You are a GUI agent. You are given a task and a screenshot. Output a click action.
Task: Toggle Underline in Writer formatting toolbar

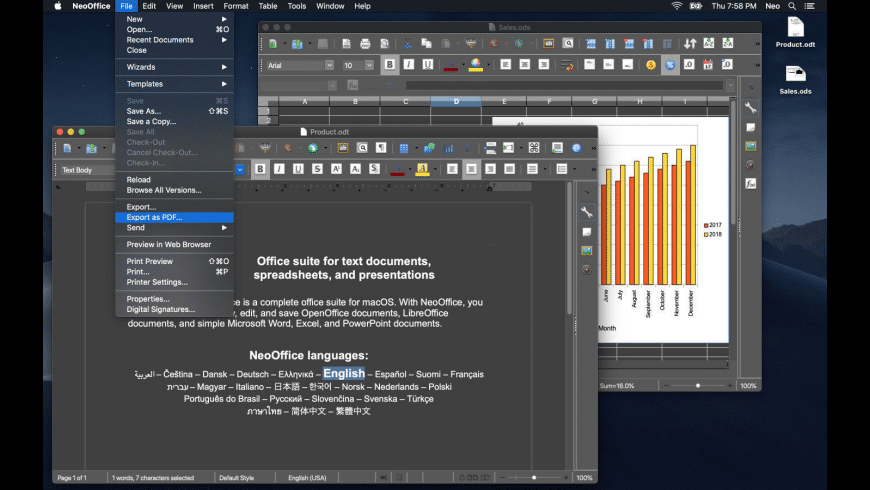pyautogui.click(x=298, y=169)
